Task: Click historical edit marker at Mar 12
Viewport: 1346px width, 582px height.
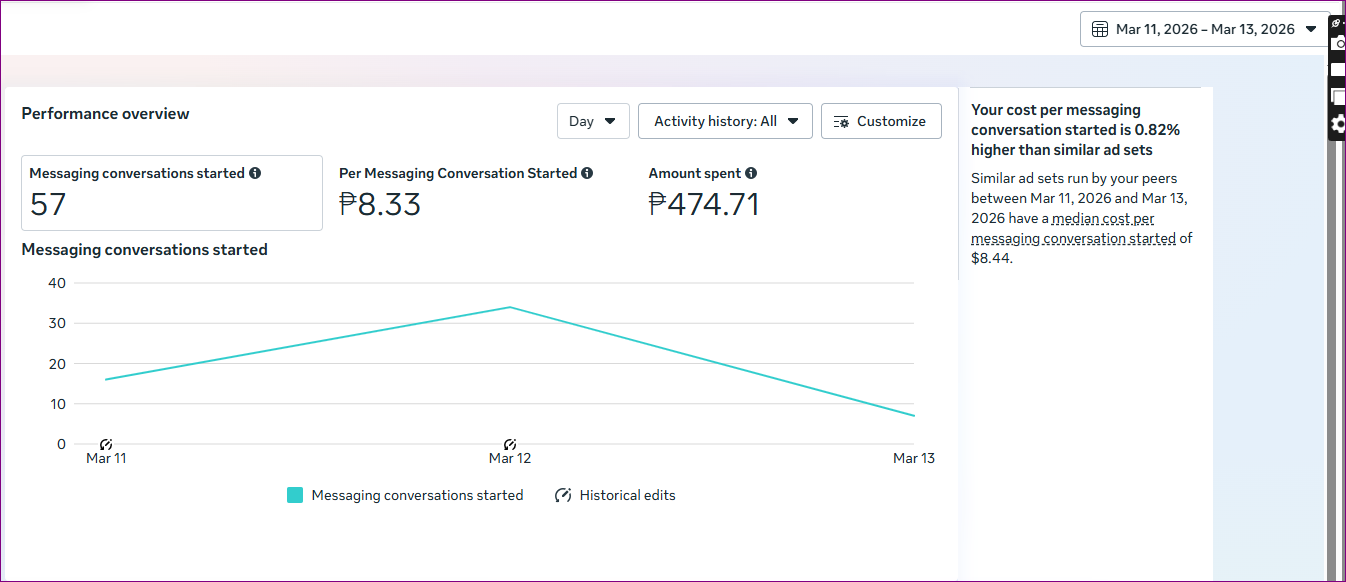Action: coord(510,444)
